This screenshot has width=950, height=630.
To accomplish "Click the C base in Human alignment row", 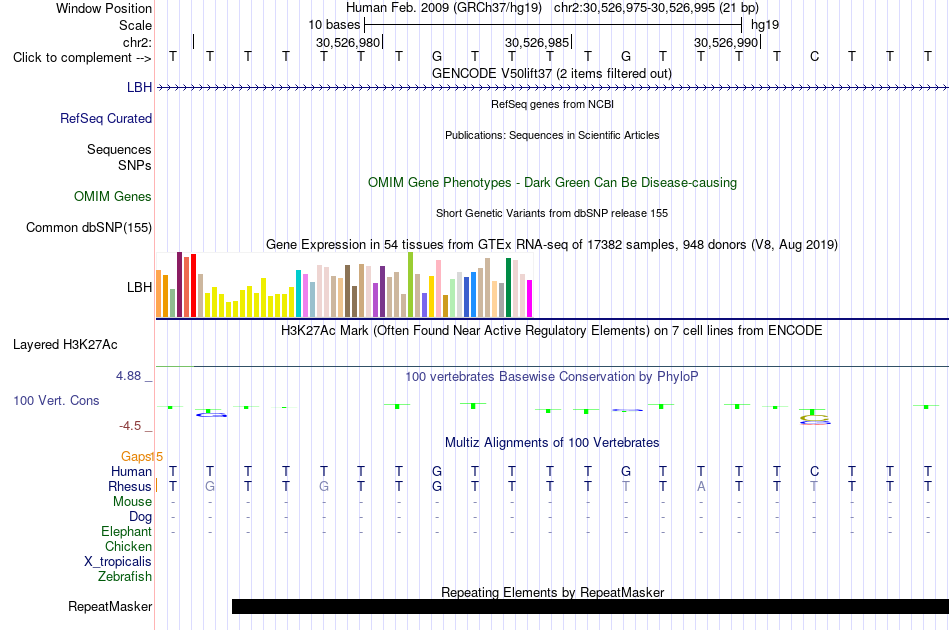I will pos(814,471).
